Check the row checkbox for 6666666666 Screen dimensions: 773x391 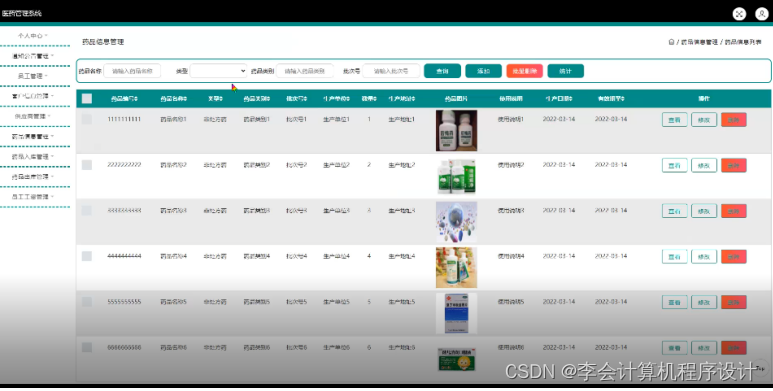[87, 347]
